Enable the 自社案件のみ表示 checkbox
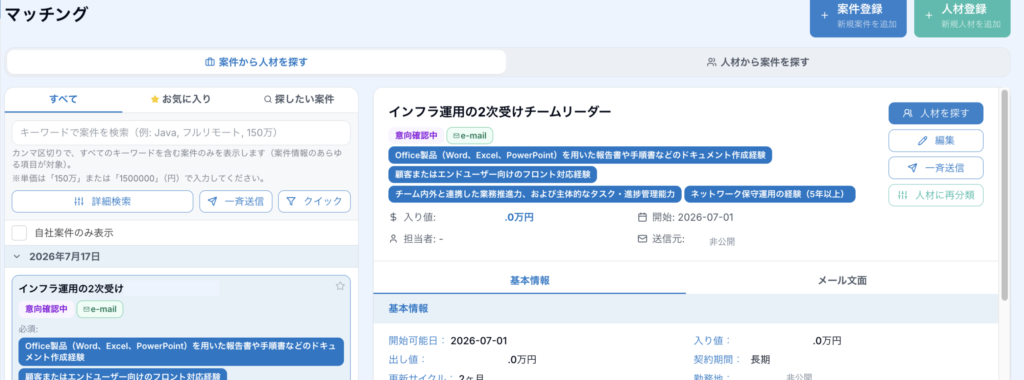This screenshot has width=1024, height=380. 19,233
